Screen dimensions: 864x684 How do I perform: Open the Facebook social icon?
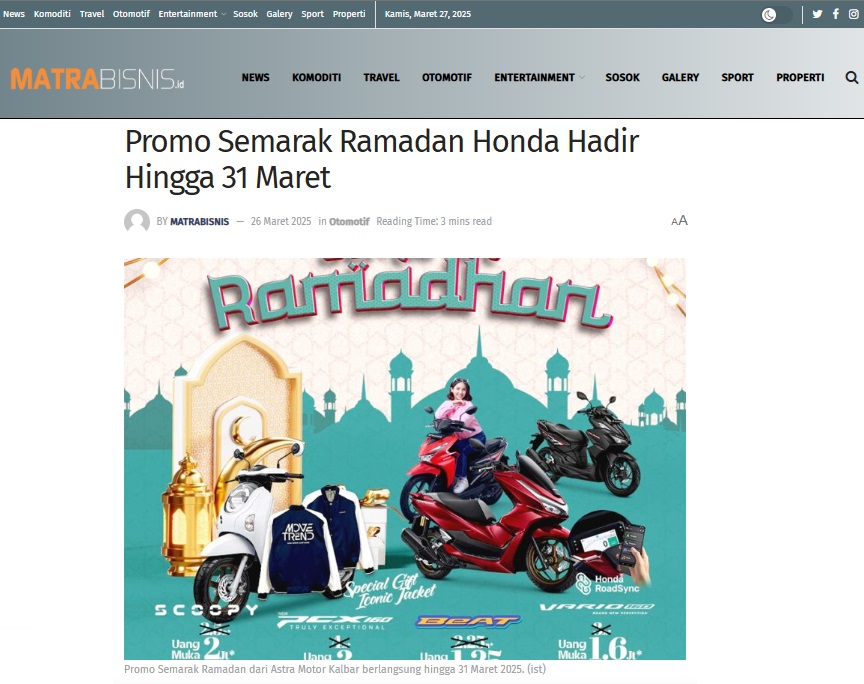[x=836, y=14]
